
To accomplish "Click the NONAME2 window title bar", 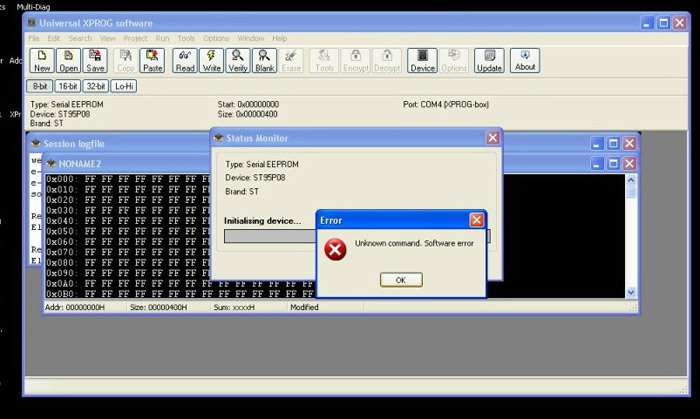I will [127, 164].
